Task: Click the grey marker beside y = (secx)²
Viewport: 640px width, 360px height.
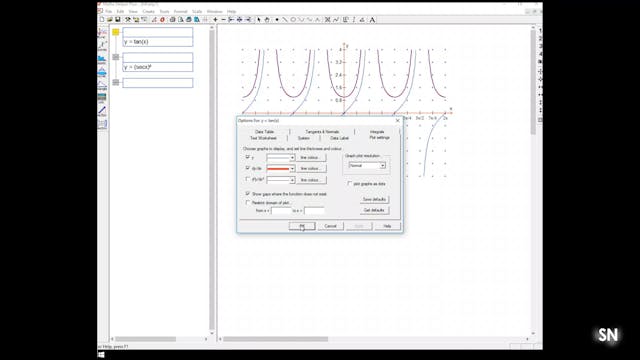Action: [x=116, y=57]
